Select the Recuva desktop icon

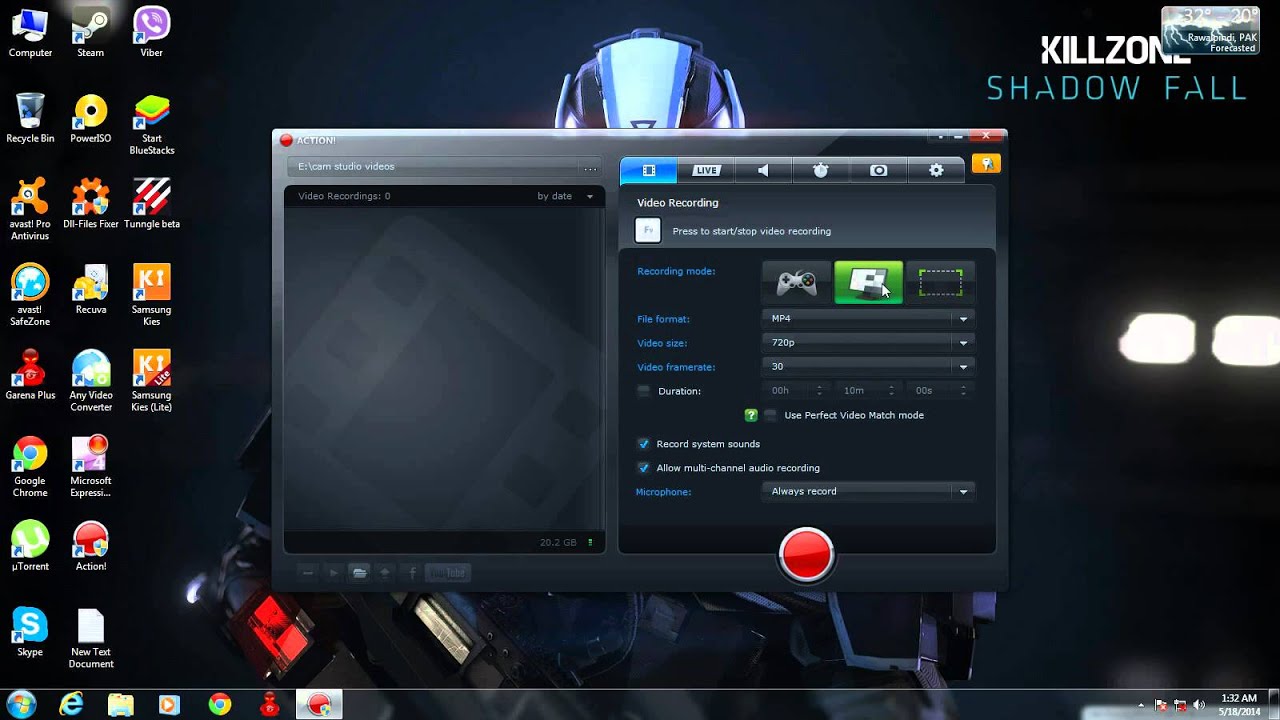(91, 289)
